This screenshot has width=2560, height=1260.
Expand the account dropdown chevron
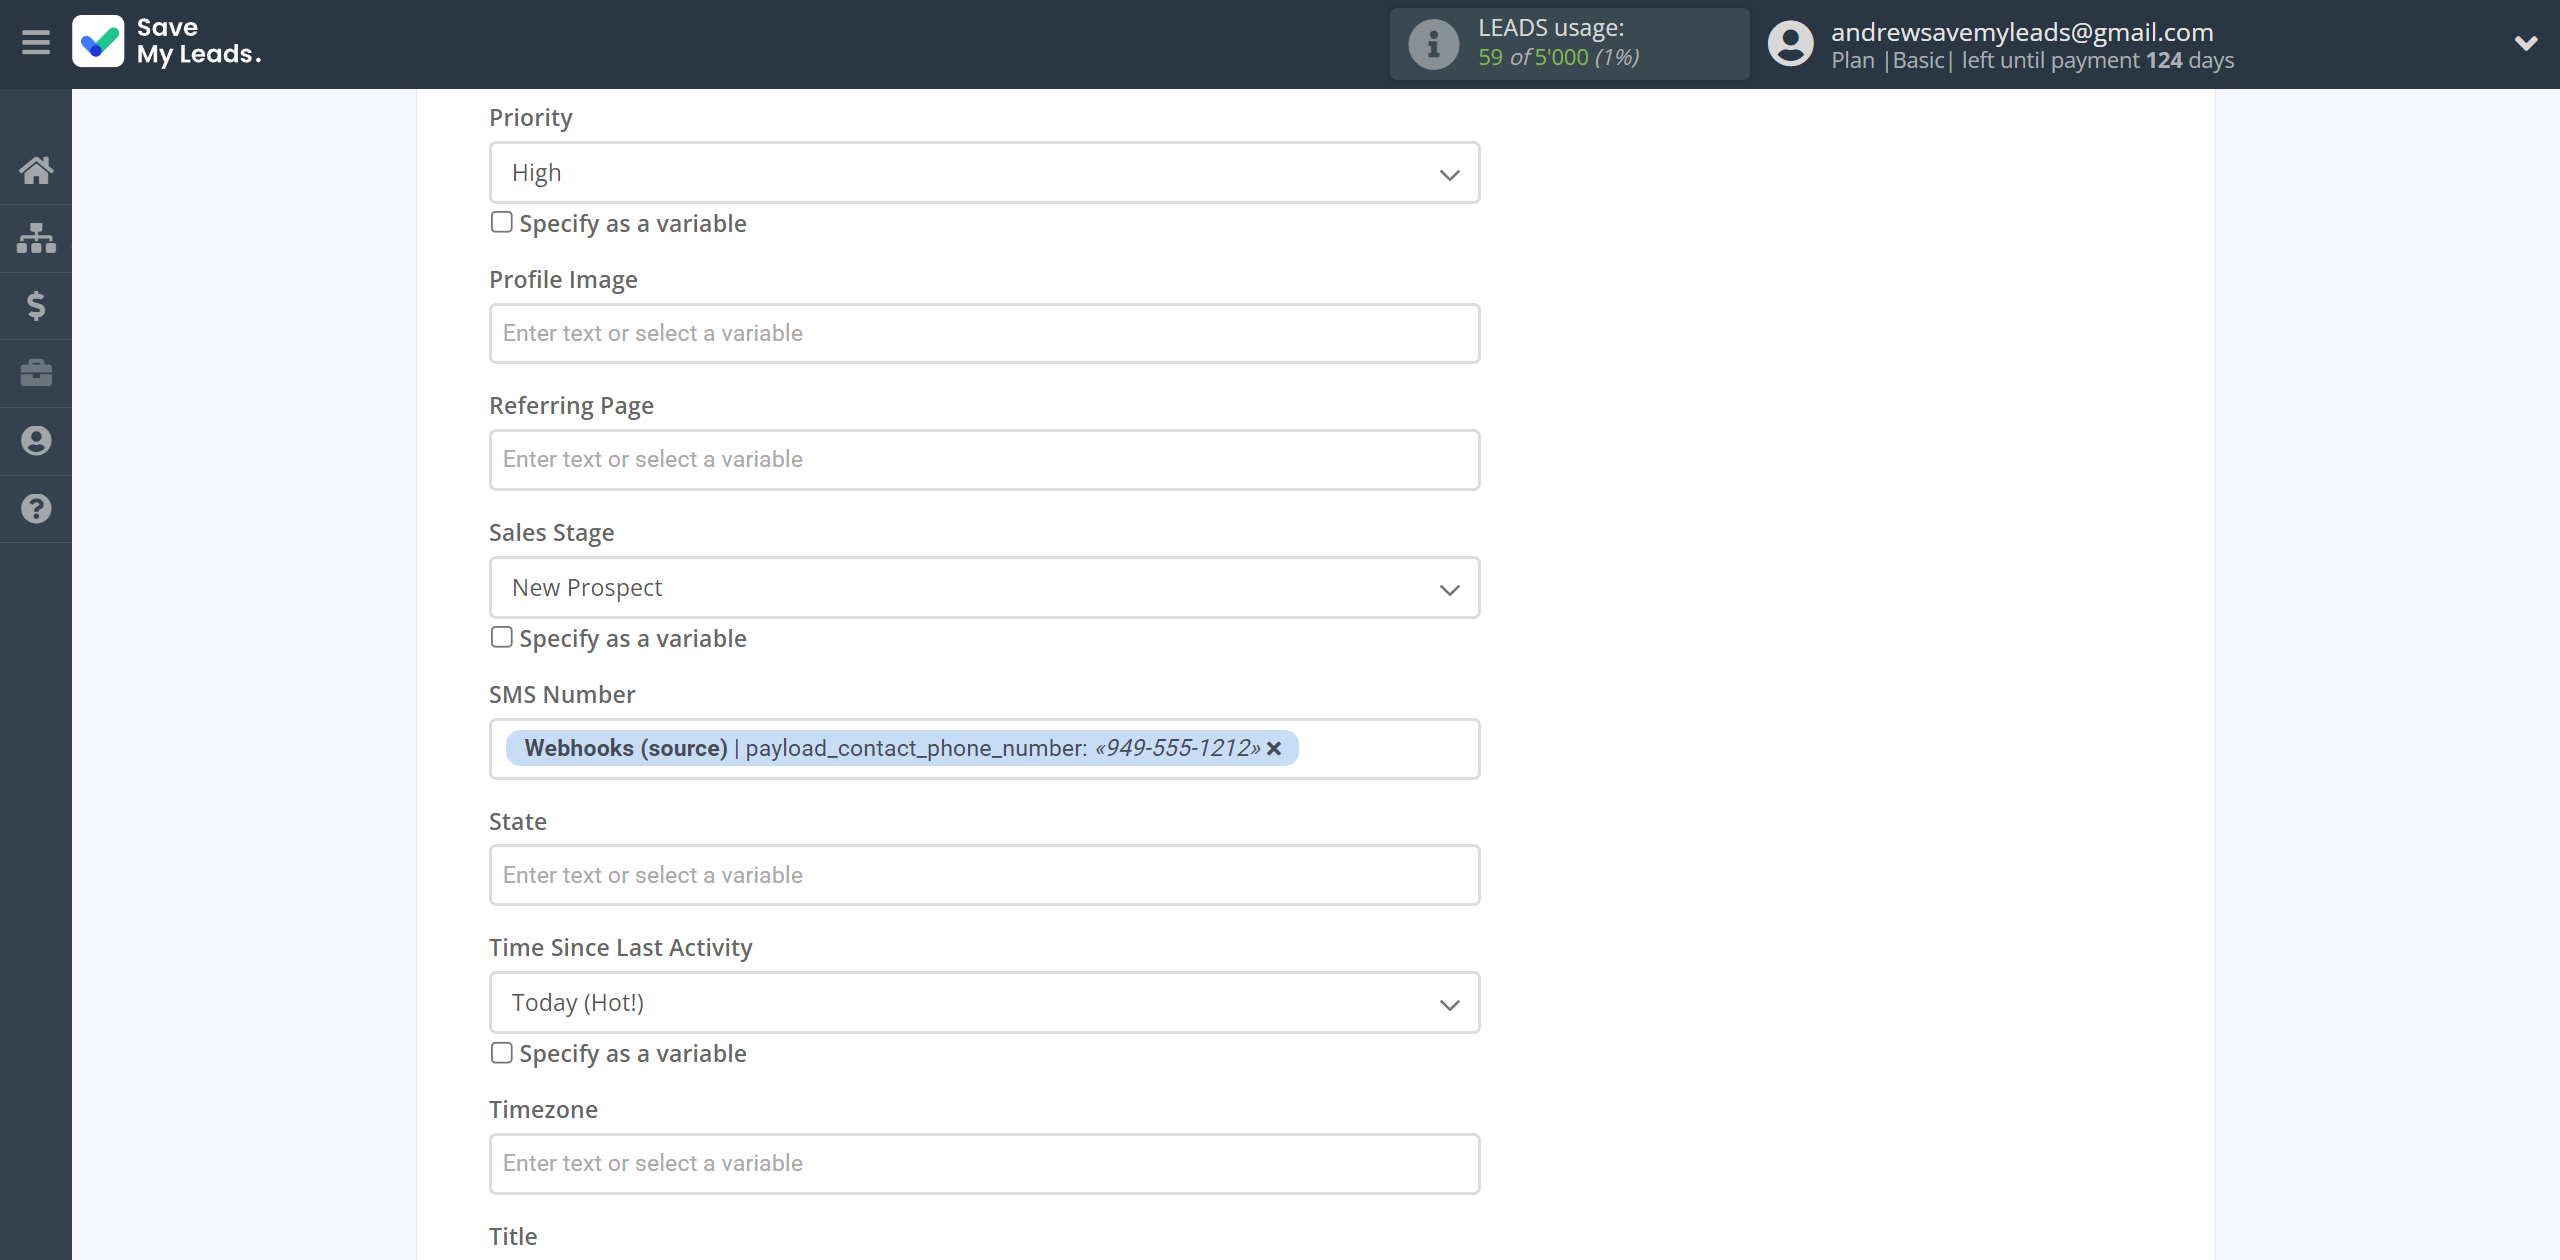2526,43
